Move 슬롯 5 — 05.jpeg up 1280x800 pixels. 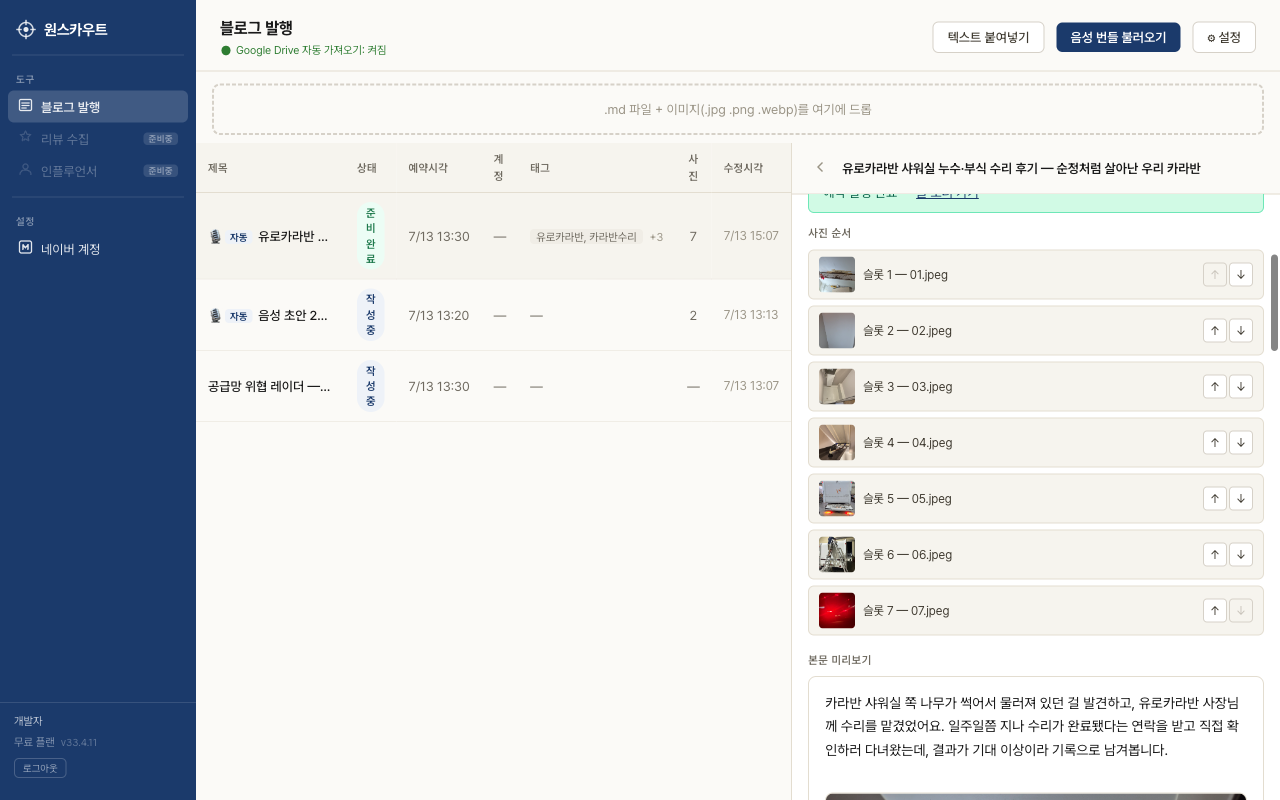pos(1215,498)
